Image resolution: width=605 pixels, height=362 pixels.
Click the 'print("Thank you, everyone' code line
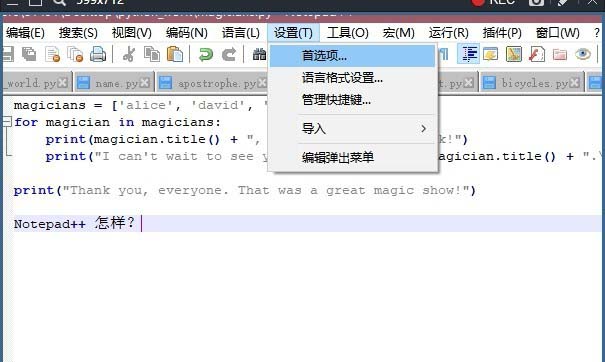tap(244, 190)
